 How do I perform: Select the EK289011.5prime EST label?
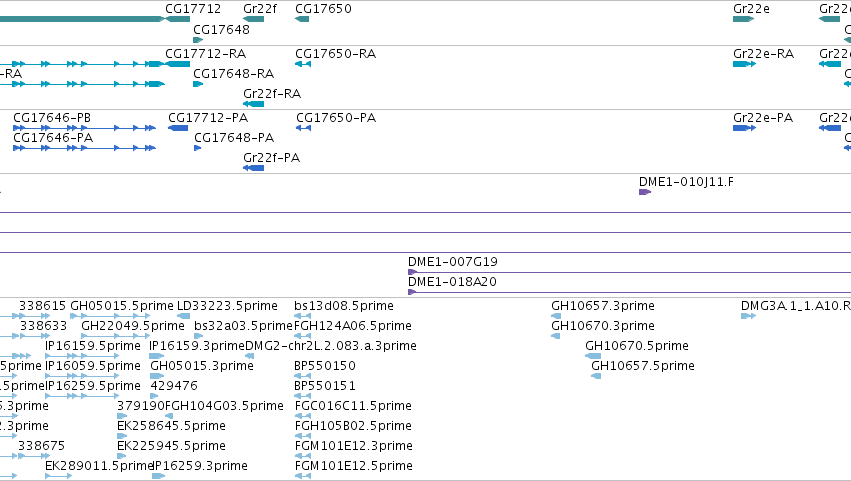pyautogui.click(x=99, y=466)
